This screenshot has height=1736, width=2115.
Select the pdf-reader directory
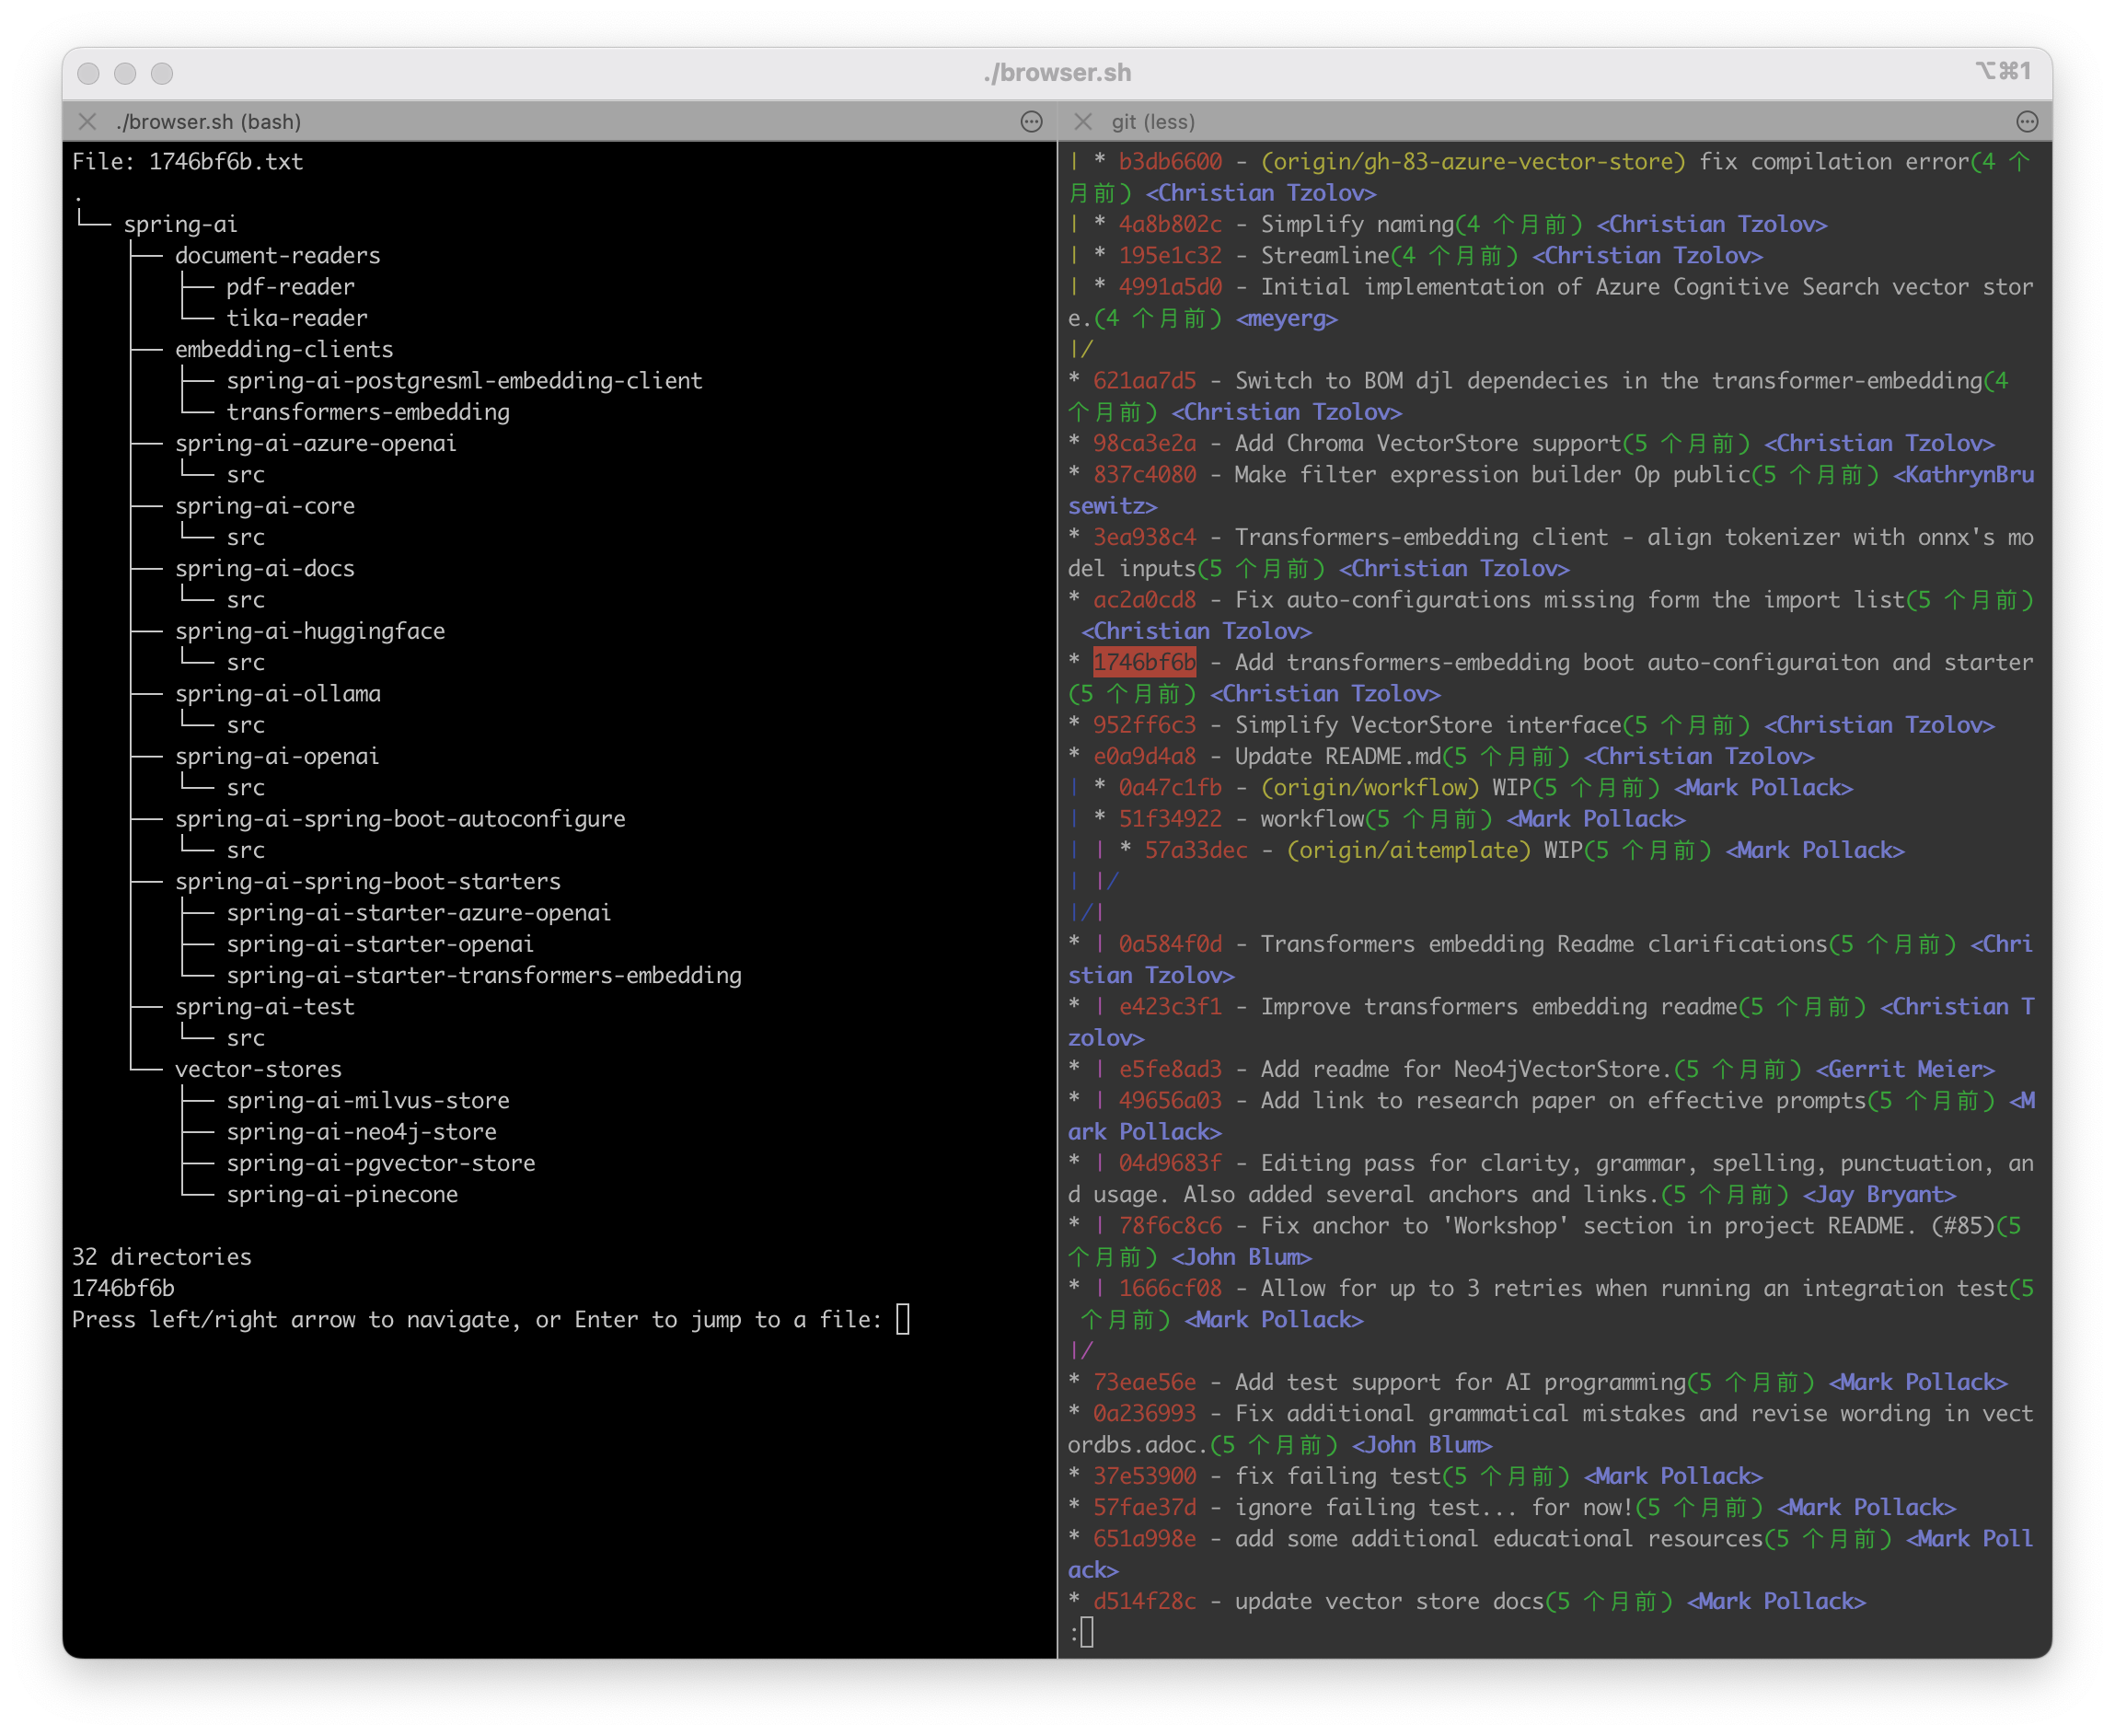pos(290,286)
